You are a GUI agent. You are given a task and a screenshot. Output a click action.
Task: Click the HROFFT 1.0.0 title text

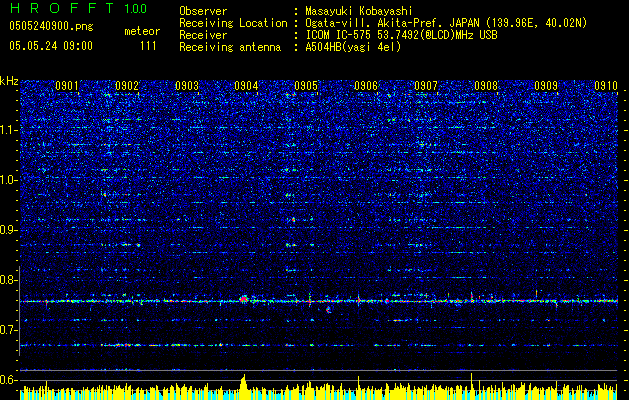[x=79, y=8]
